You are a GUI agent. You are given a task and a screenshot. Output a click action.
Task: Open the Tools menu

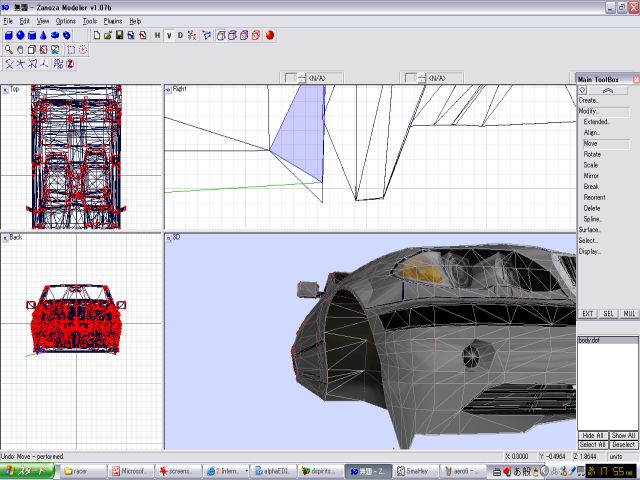[x=90, y=20]
